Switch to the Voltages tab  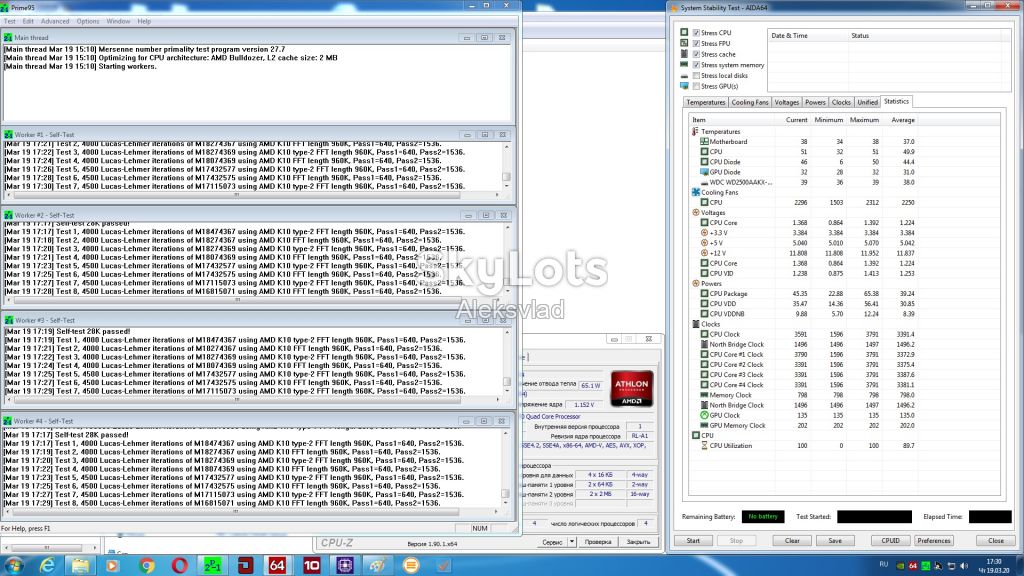click(786, 103)
